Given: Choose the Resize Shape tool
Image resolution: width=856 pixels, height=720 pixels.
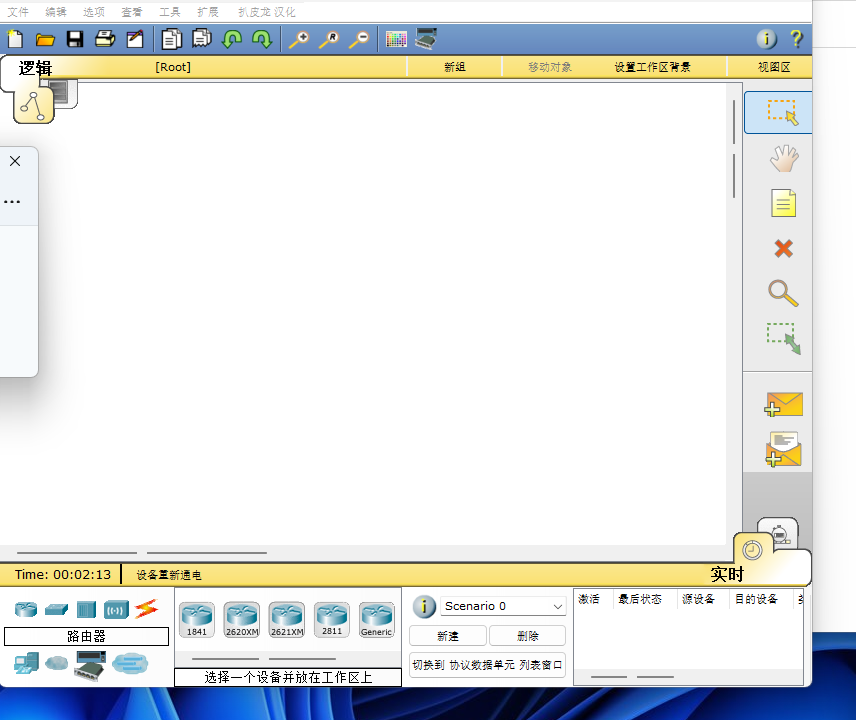Looking at the screenshot, I should [x=783, y=338].
